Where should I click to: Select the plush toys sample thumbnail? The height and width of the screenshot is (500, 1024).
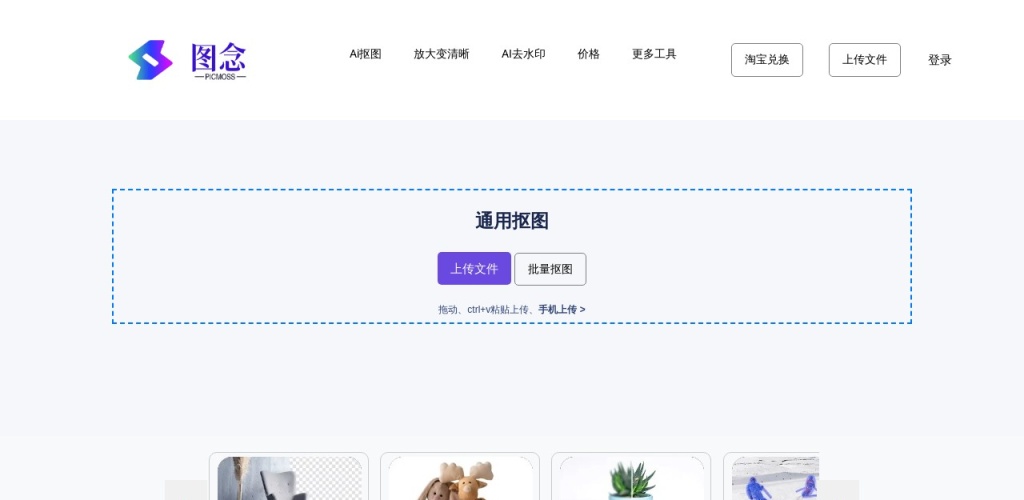pos(460,477)
